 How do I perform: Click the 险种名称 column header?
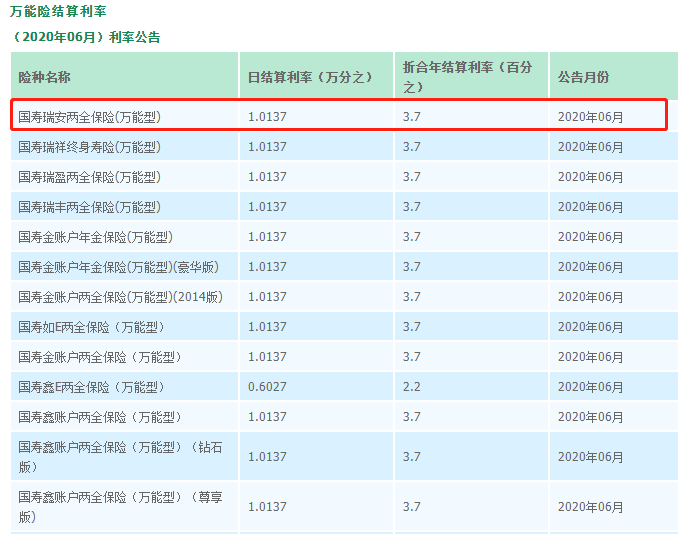coord(45,77)
